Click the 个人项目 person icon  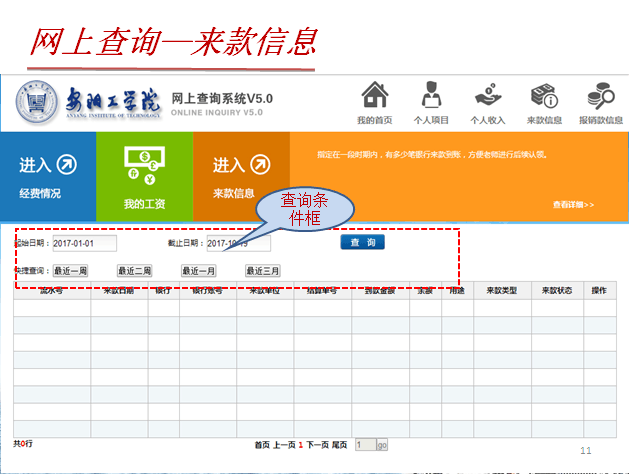[x=434, y=97]
